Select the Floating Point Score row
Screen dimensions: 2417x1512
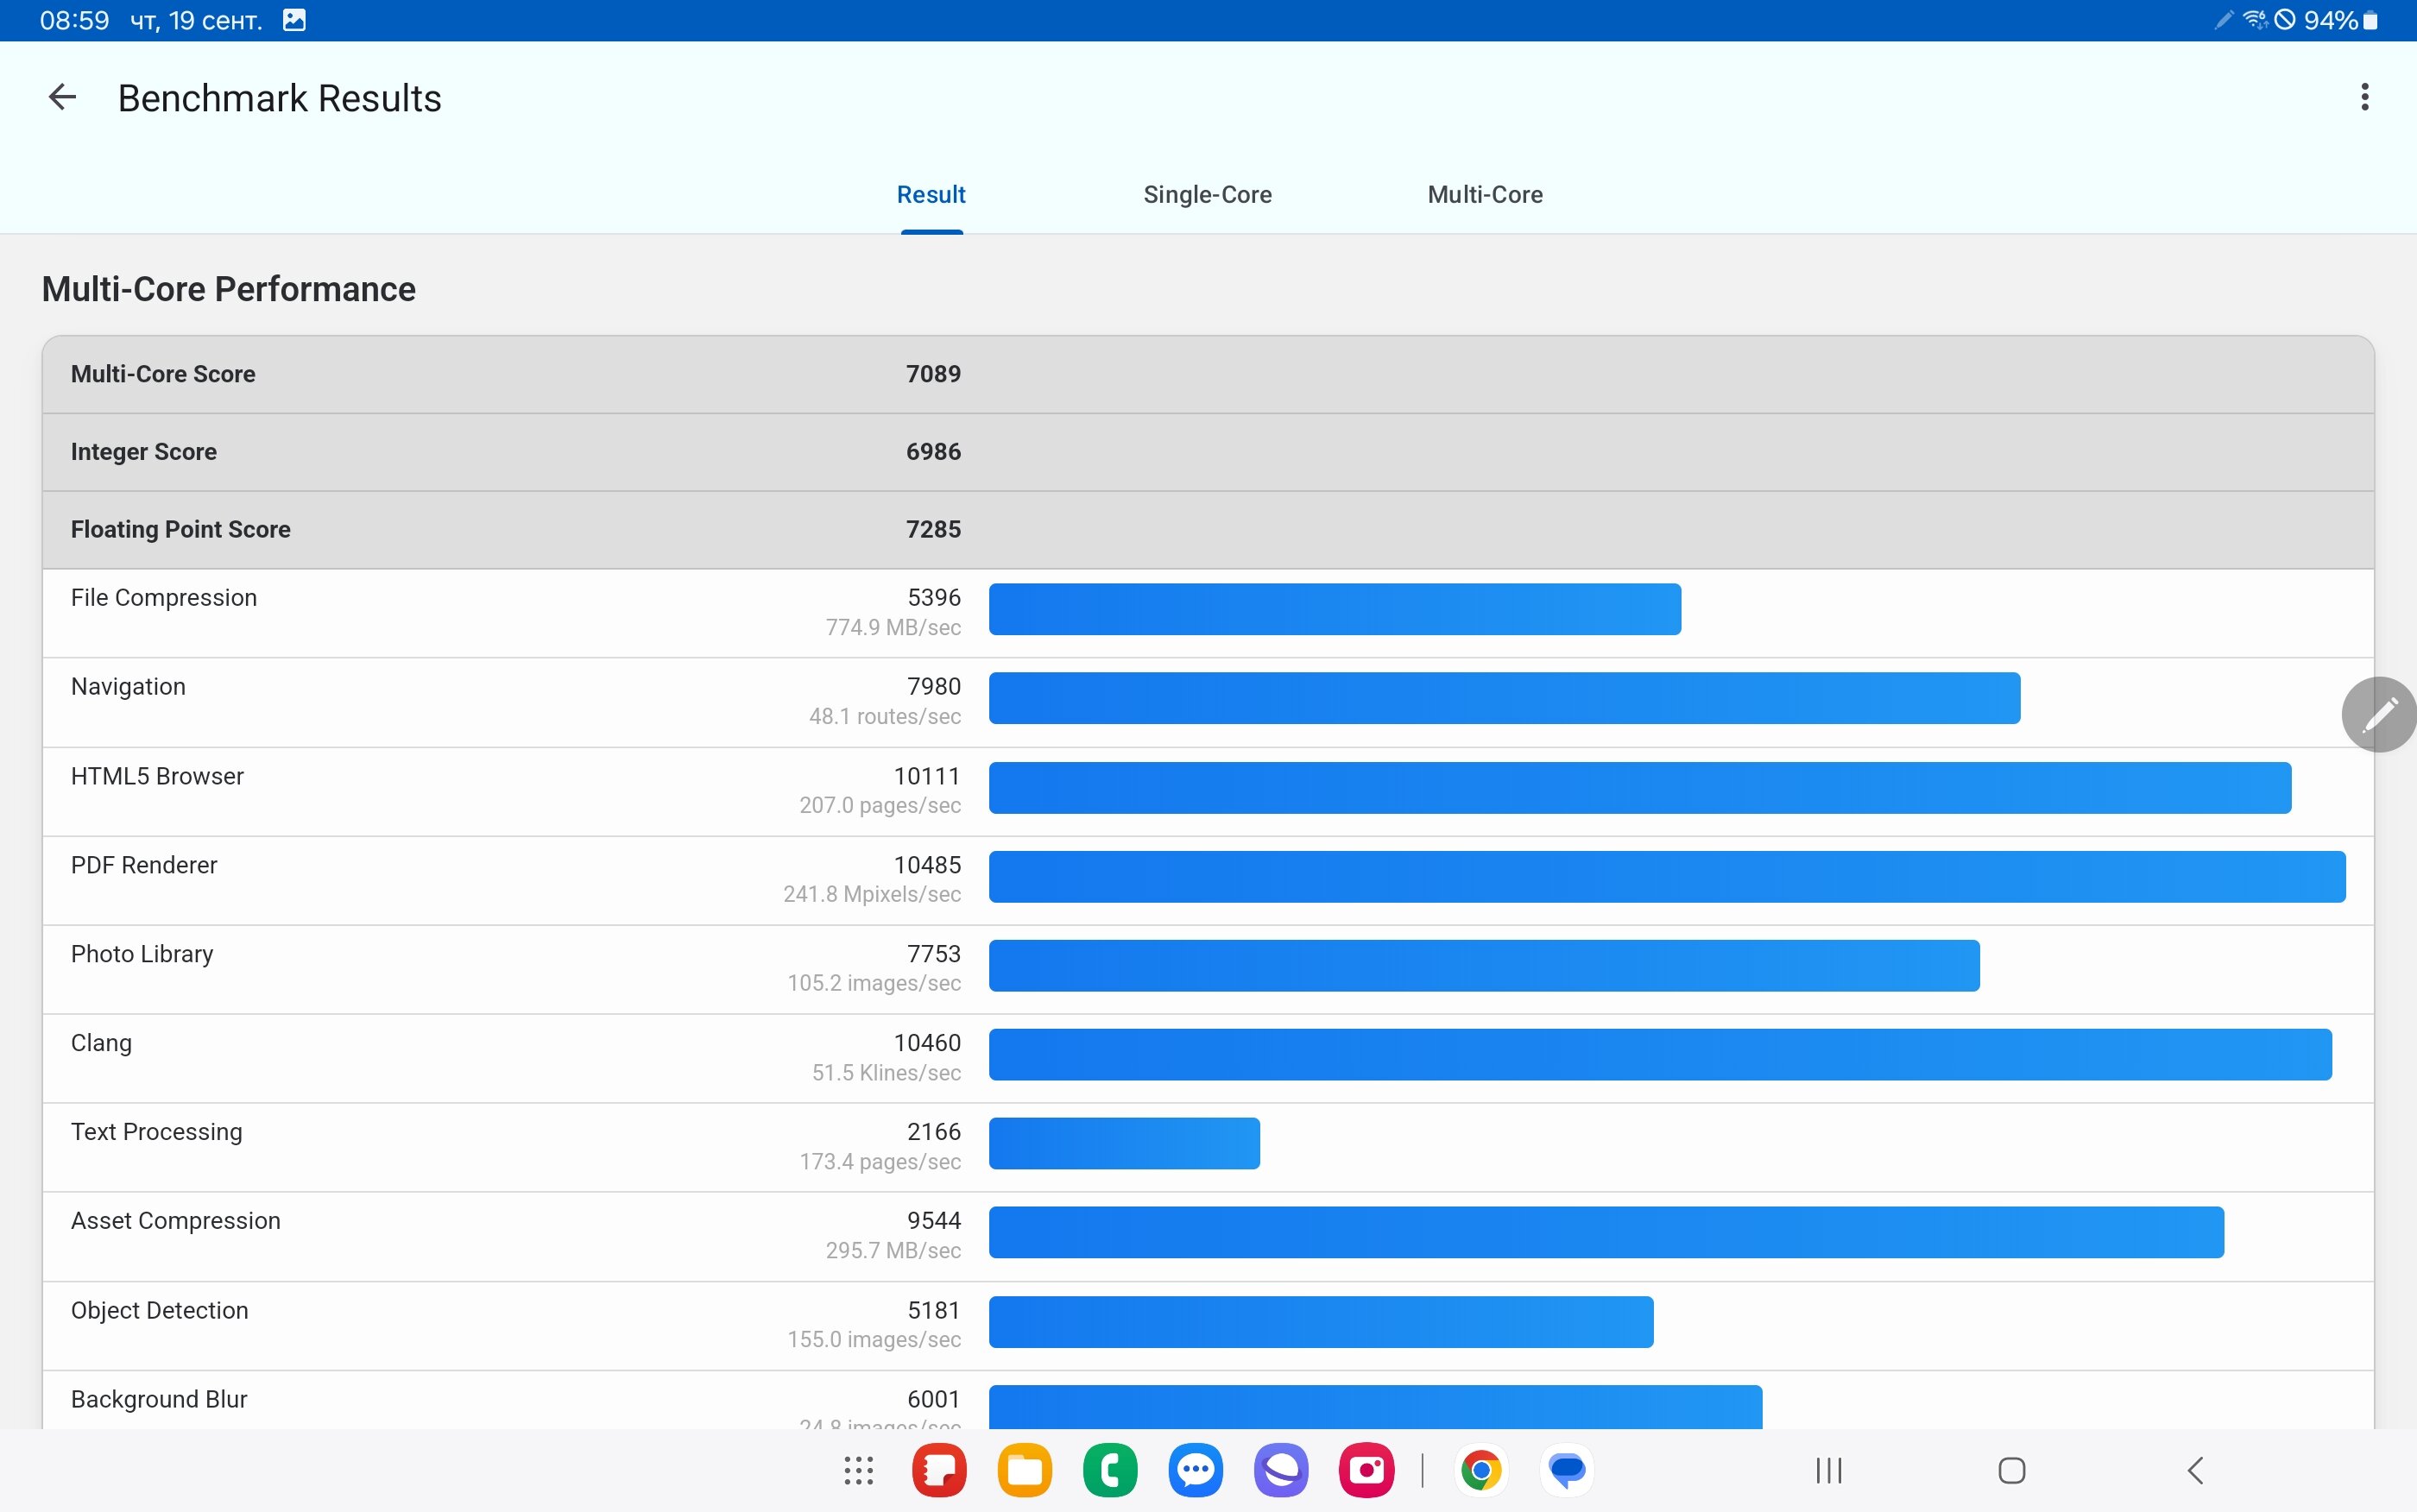point(1208,530)
